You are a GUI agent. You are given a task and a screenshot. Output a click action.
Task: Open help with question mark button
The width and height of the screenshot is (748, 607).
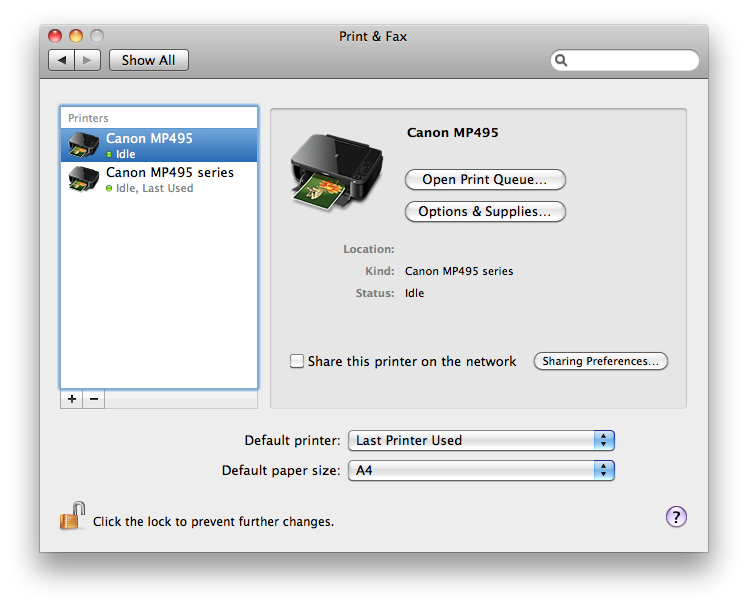(x=676, y=517)
